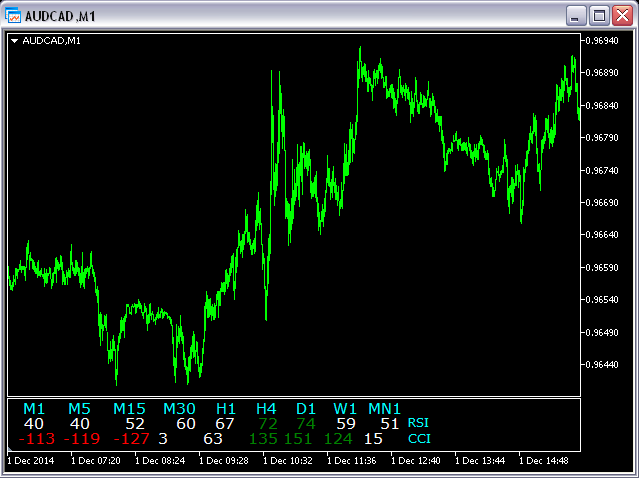
Task: Click the CCI row label
Action: pyautogui.click(x=418, y=438)
